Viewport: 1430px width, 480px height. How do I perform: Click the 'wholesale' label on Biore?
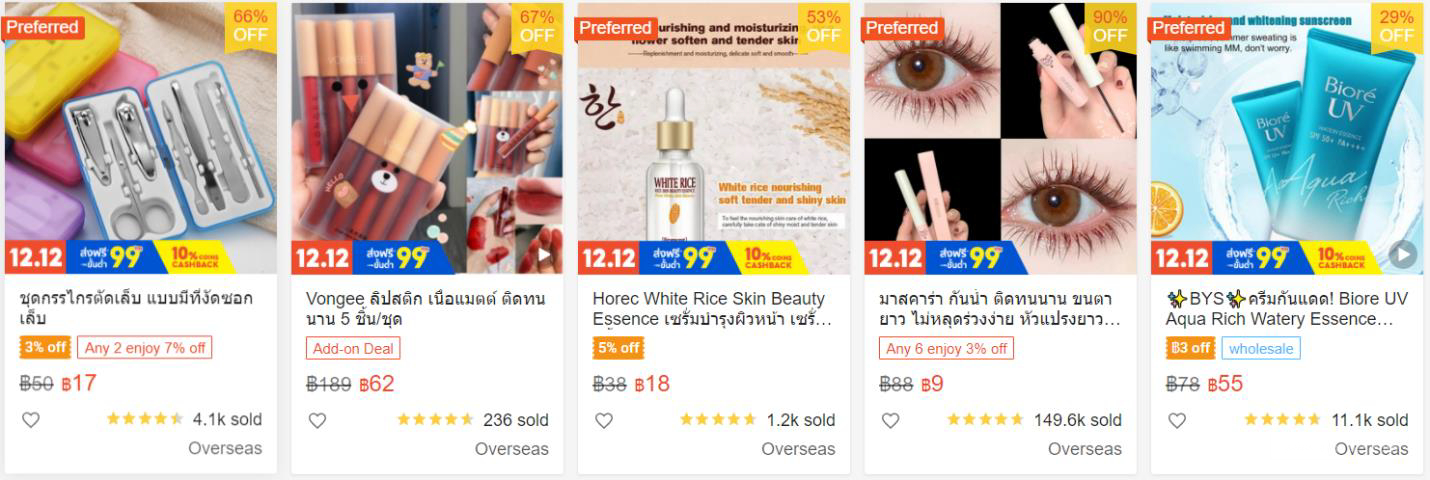[1261, 348]
